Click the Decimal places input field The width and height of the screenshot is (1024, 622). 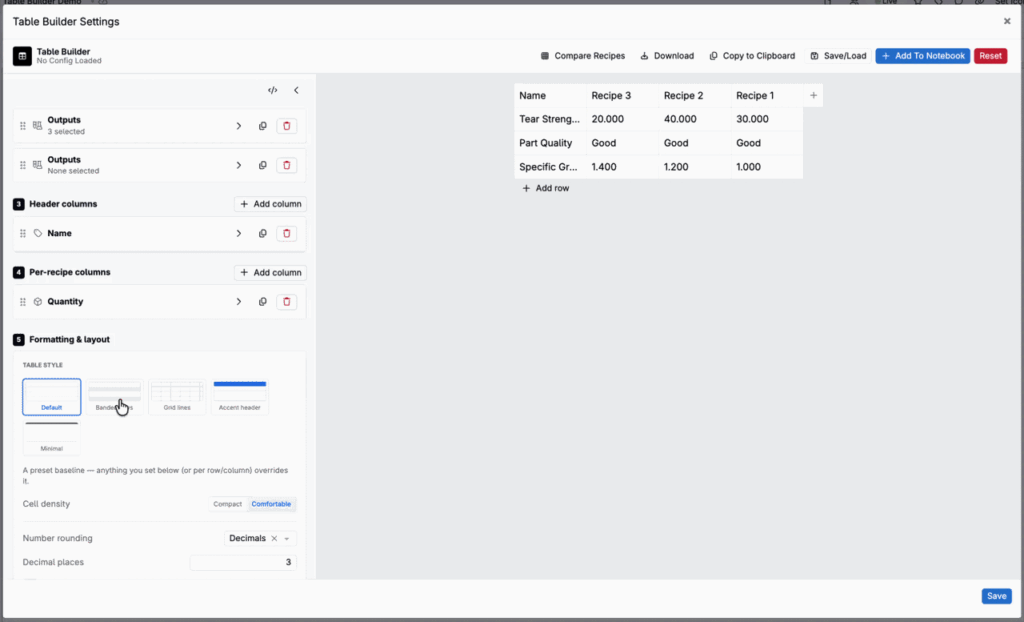[243, 563]
